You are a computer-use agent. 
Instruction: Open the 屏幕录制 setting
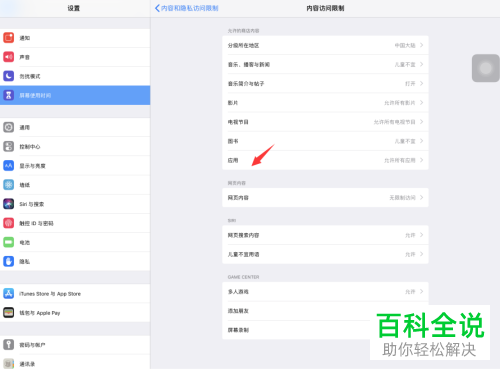click(325, 330)
